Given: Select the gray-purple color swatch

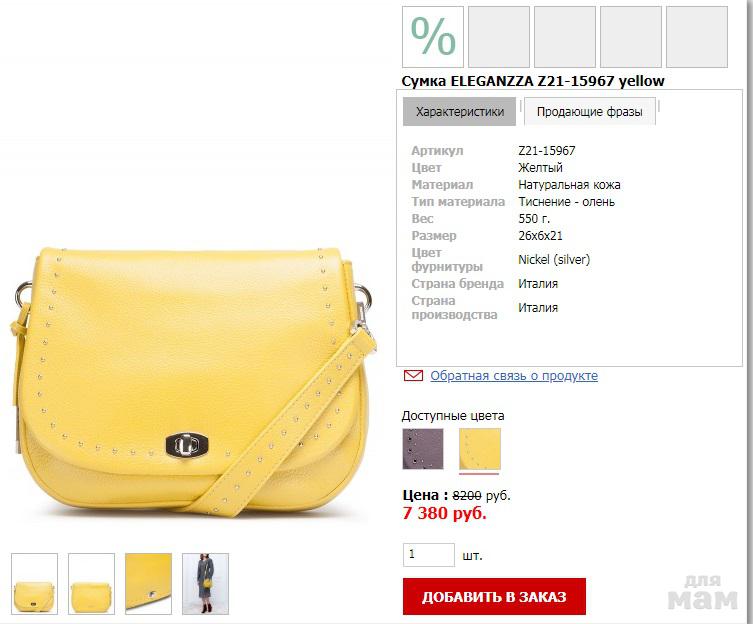Looking at the screenshot, I should tap(423, 449).
